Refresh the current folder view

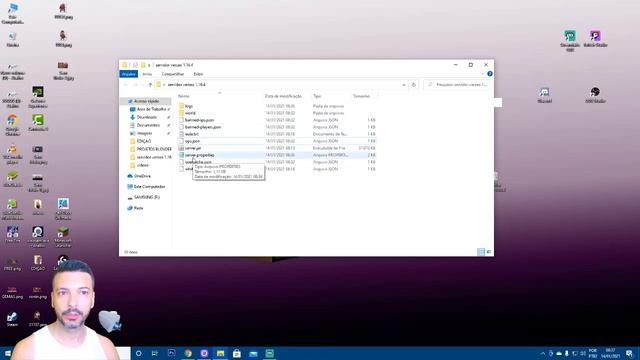point(413,84)
